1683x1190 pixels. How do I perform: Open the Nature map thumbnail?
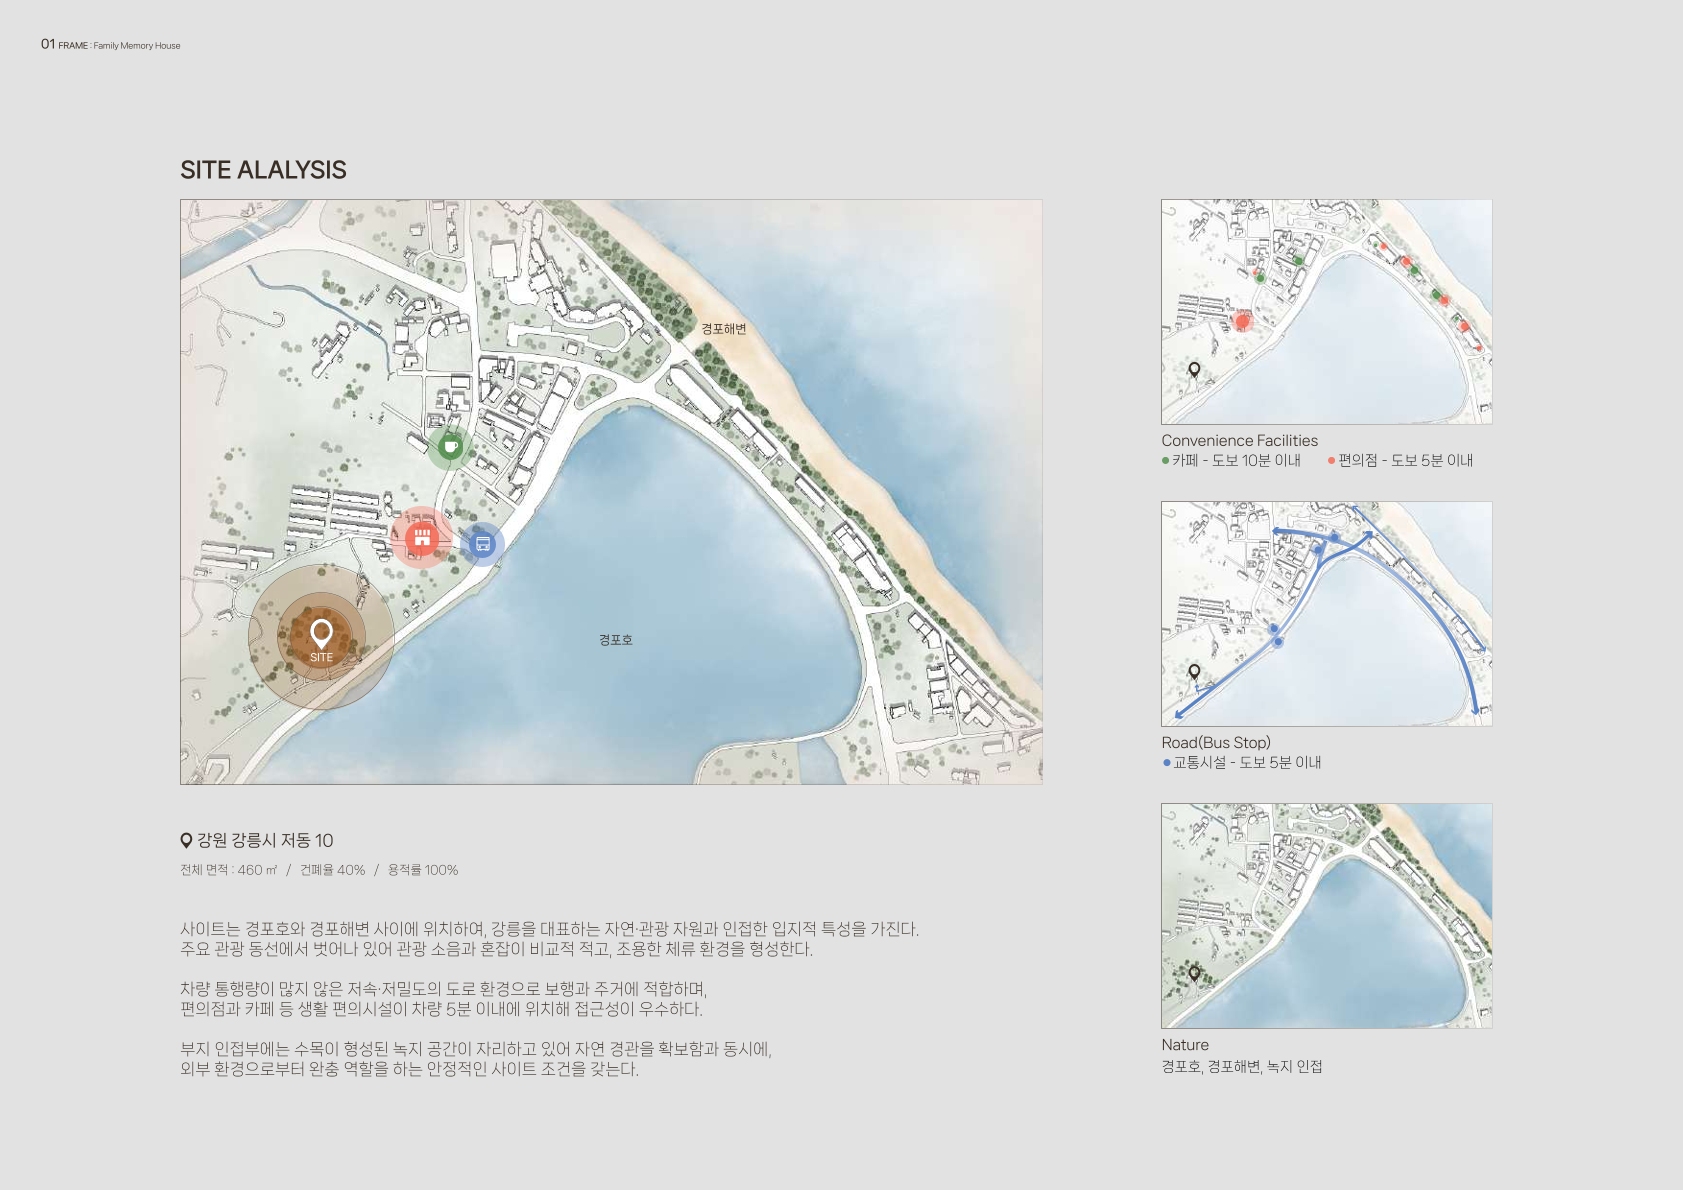[x=1326, y=916]
